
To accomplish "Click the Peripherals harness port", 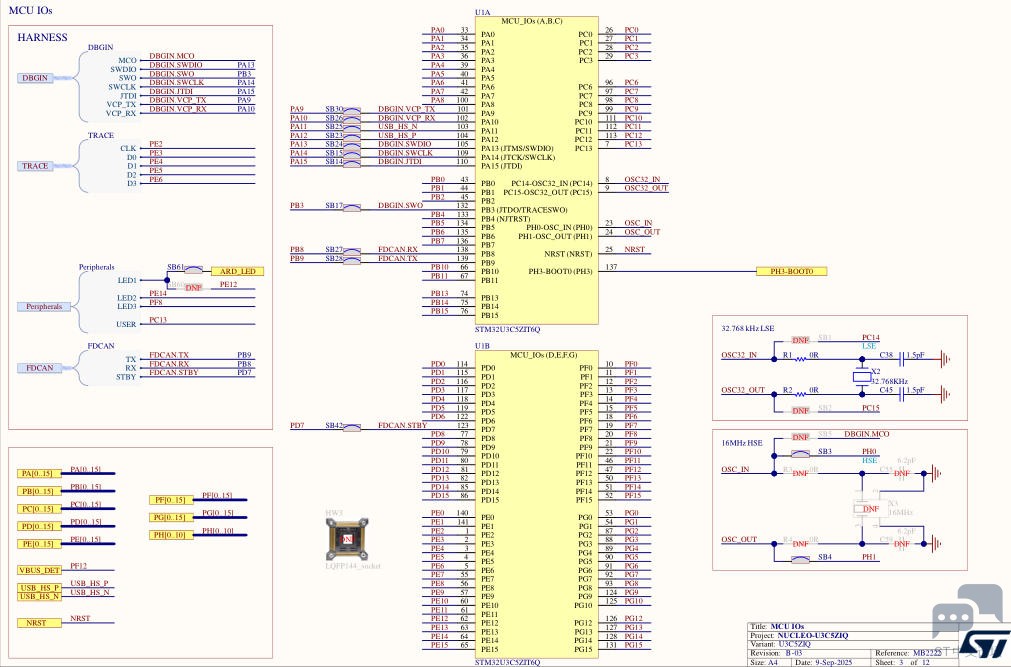I will 44,306.
